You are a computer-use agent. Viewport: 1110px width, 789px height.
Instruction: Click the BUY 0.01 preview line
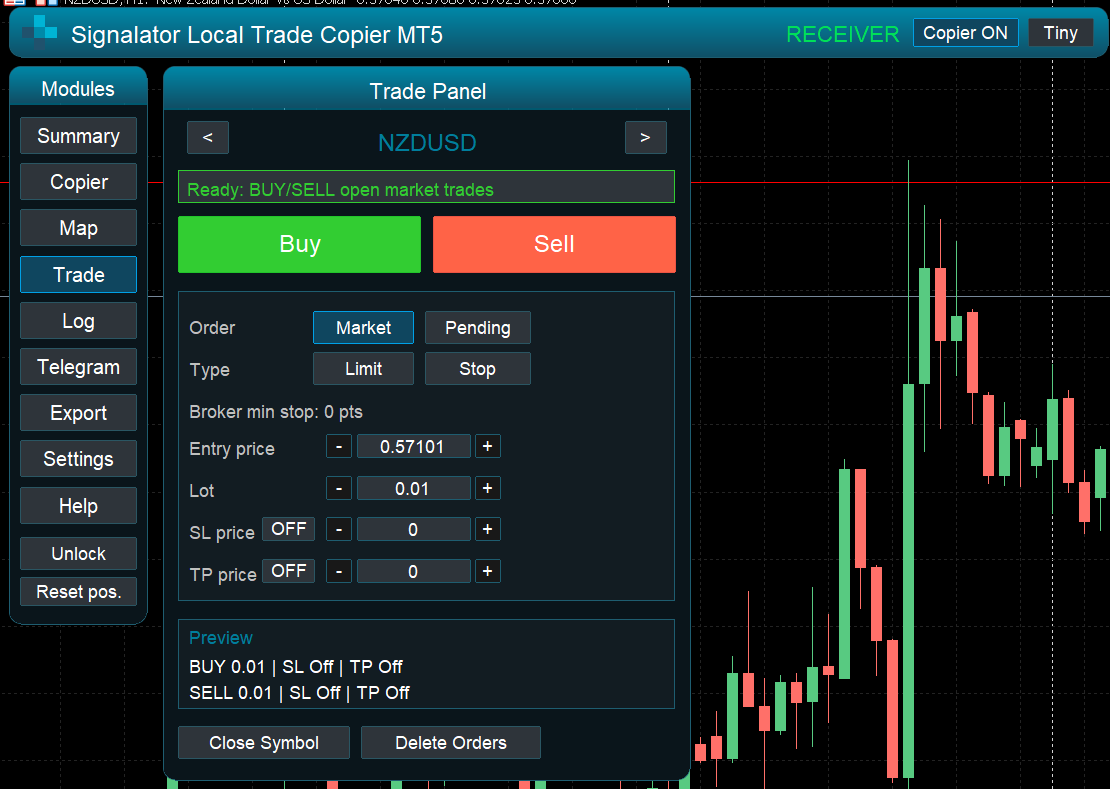296,667
